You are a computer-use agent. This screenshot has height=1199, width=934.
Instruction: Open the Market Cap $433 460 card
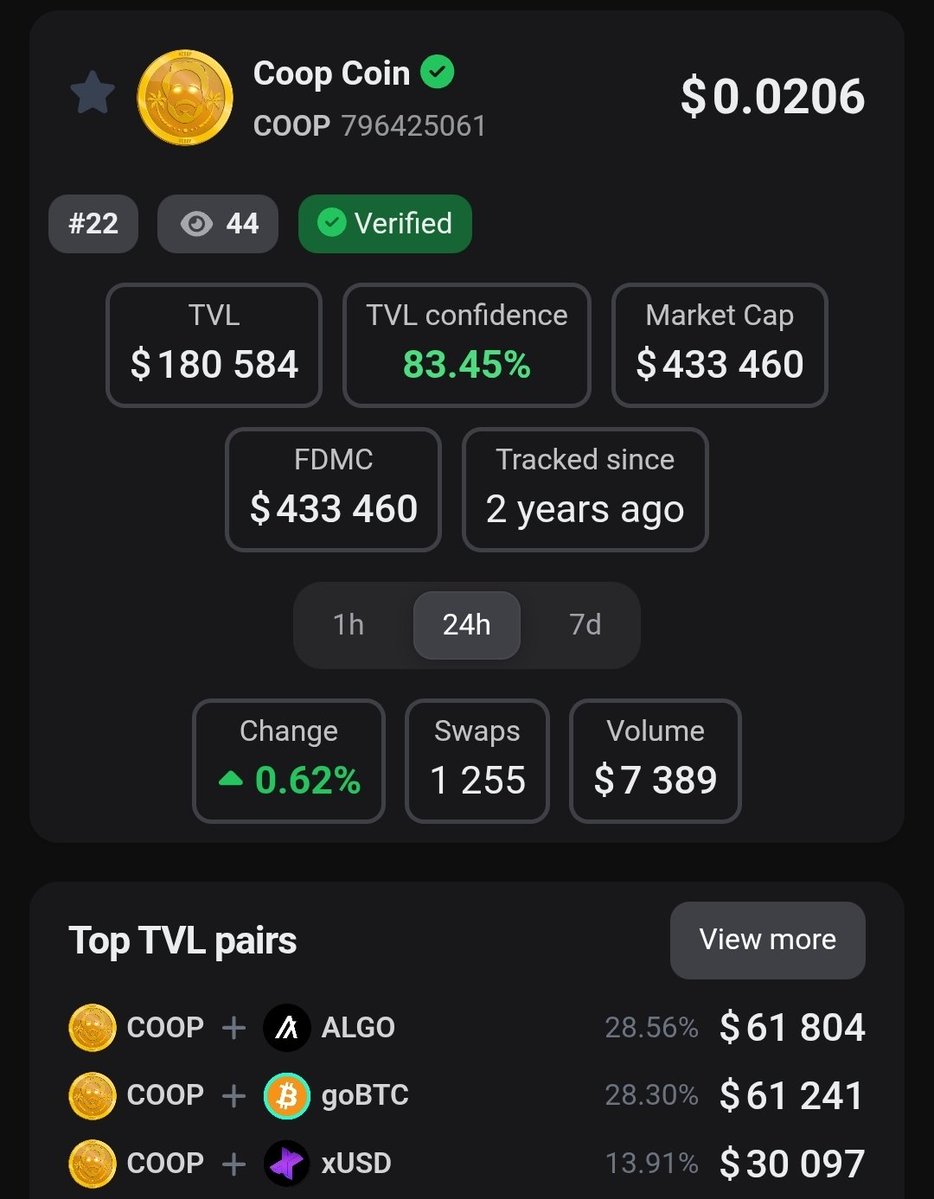720,345
